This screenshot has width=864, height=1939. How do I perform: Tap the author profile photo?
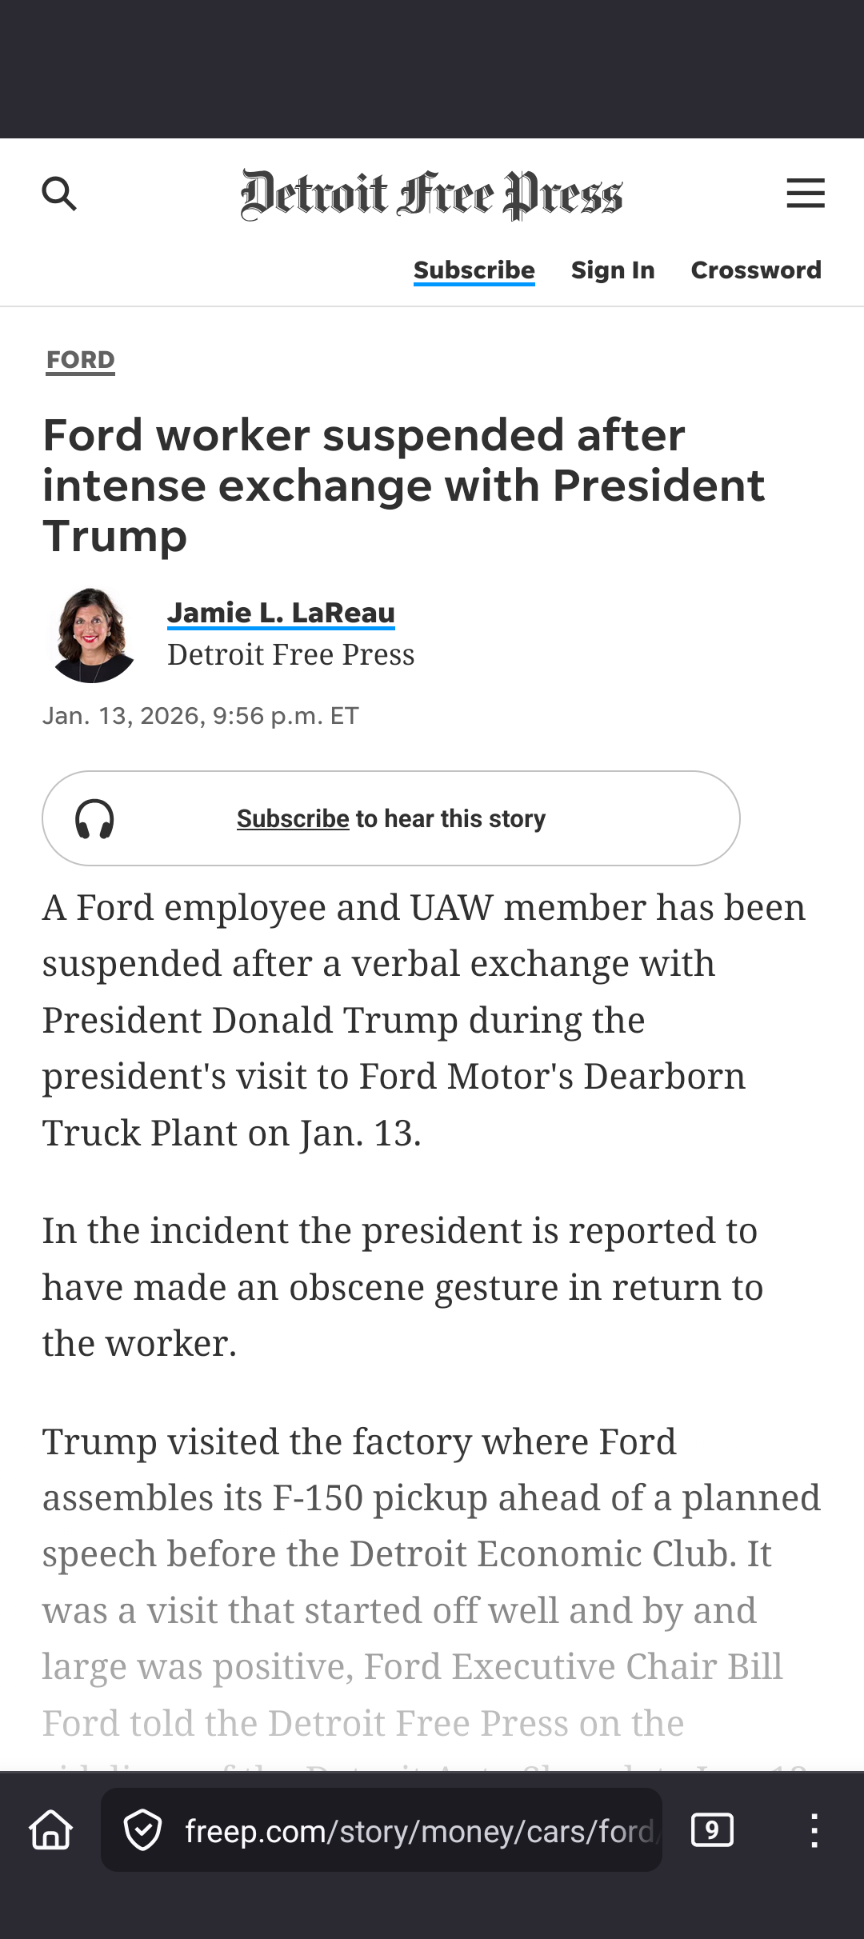[92, 635]
